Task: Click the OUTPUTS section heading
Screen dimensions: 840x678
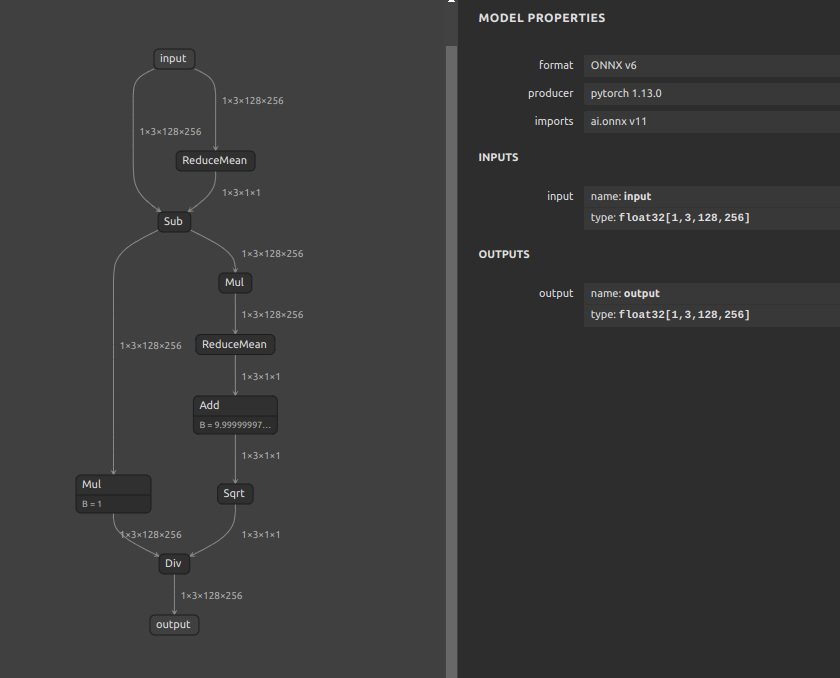Action: 504,254
